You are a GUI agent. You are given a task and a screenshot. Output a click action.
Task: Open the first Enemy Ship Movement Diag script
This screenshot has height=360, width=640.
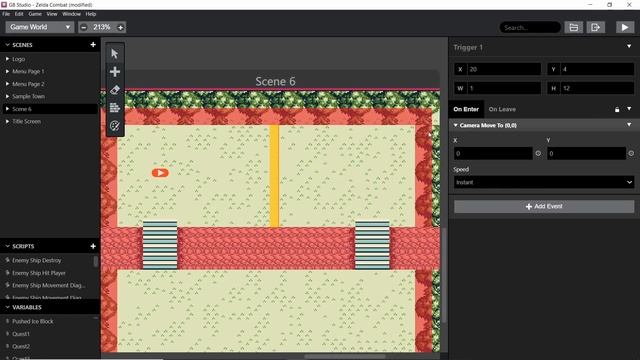click(x=48, y=285)
